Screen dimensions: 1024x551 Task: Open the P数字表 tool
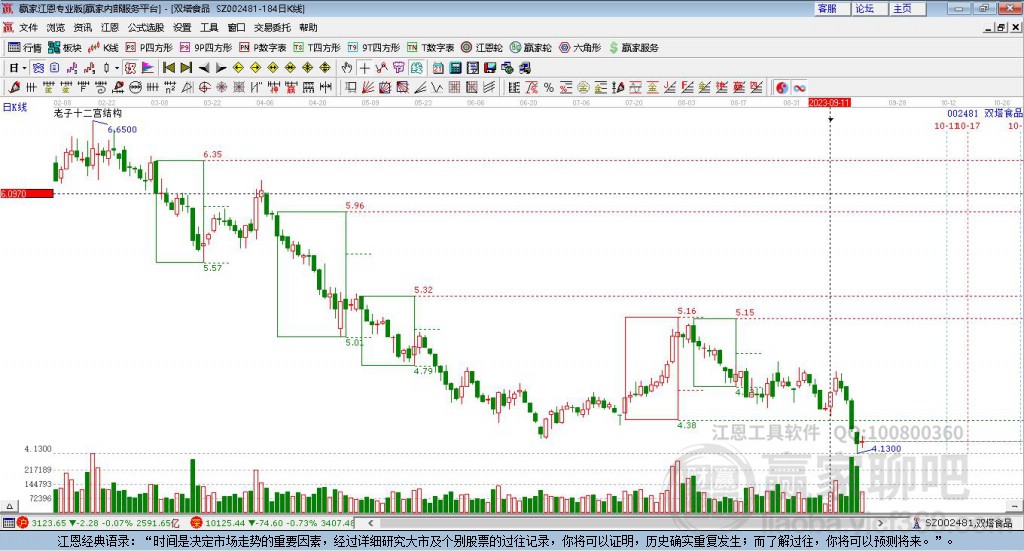263,48
